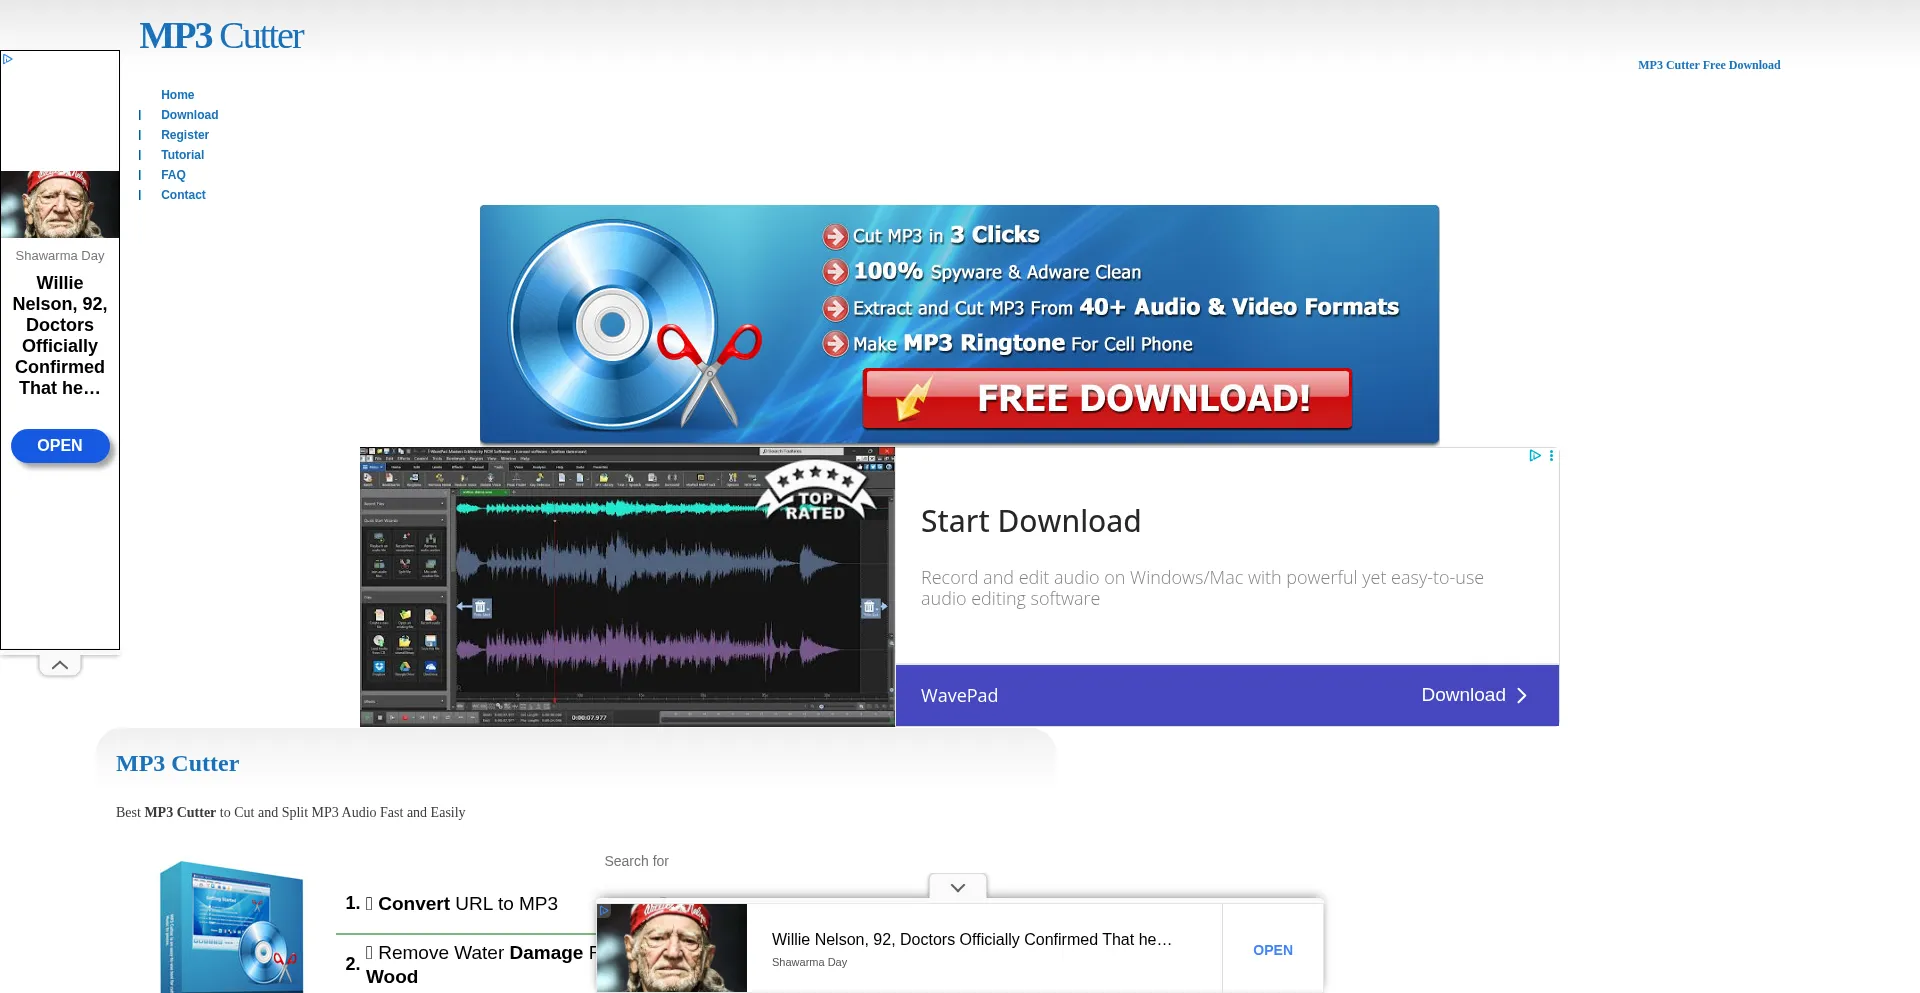1920x993 pixels.
Task: Click 100% Spyware & Adware Clean arrow bullet
Action: click(835, 272)
